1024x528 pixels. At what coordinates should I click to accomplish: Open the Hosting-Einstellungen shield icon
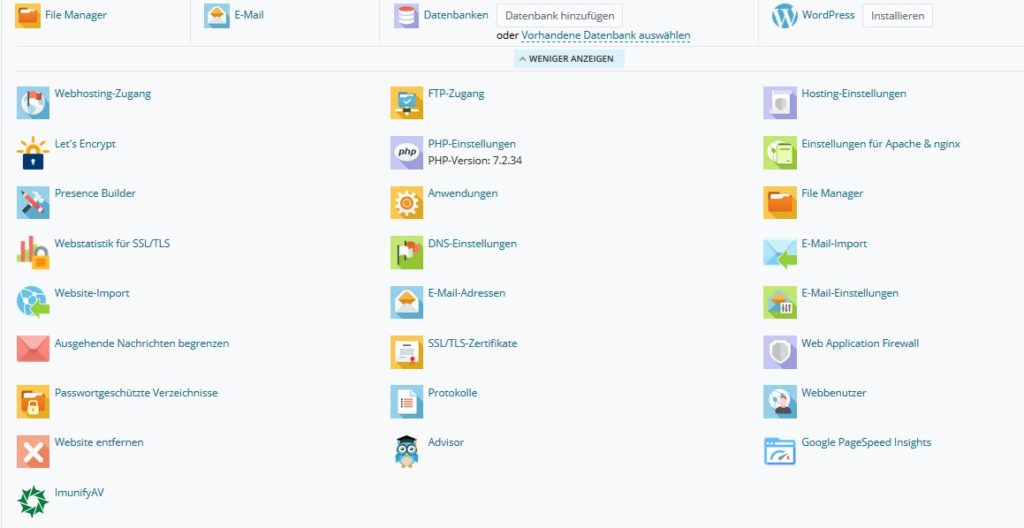point(780,103)
